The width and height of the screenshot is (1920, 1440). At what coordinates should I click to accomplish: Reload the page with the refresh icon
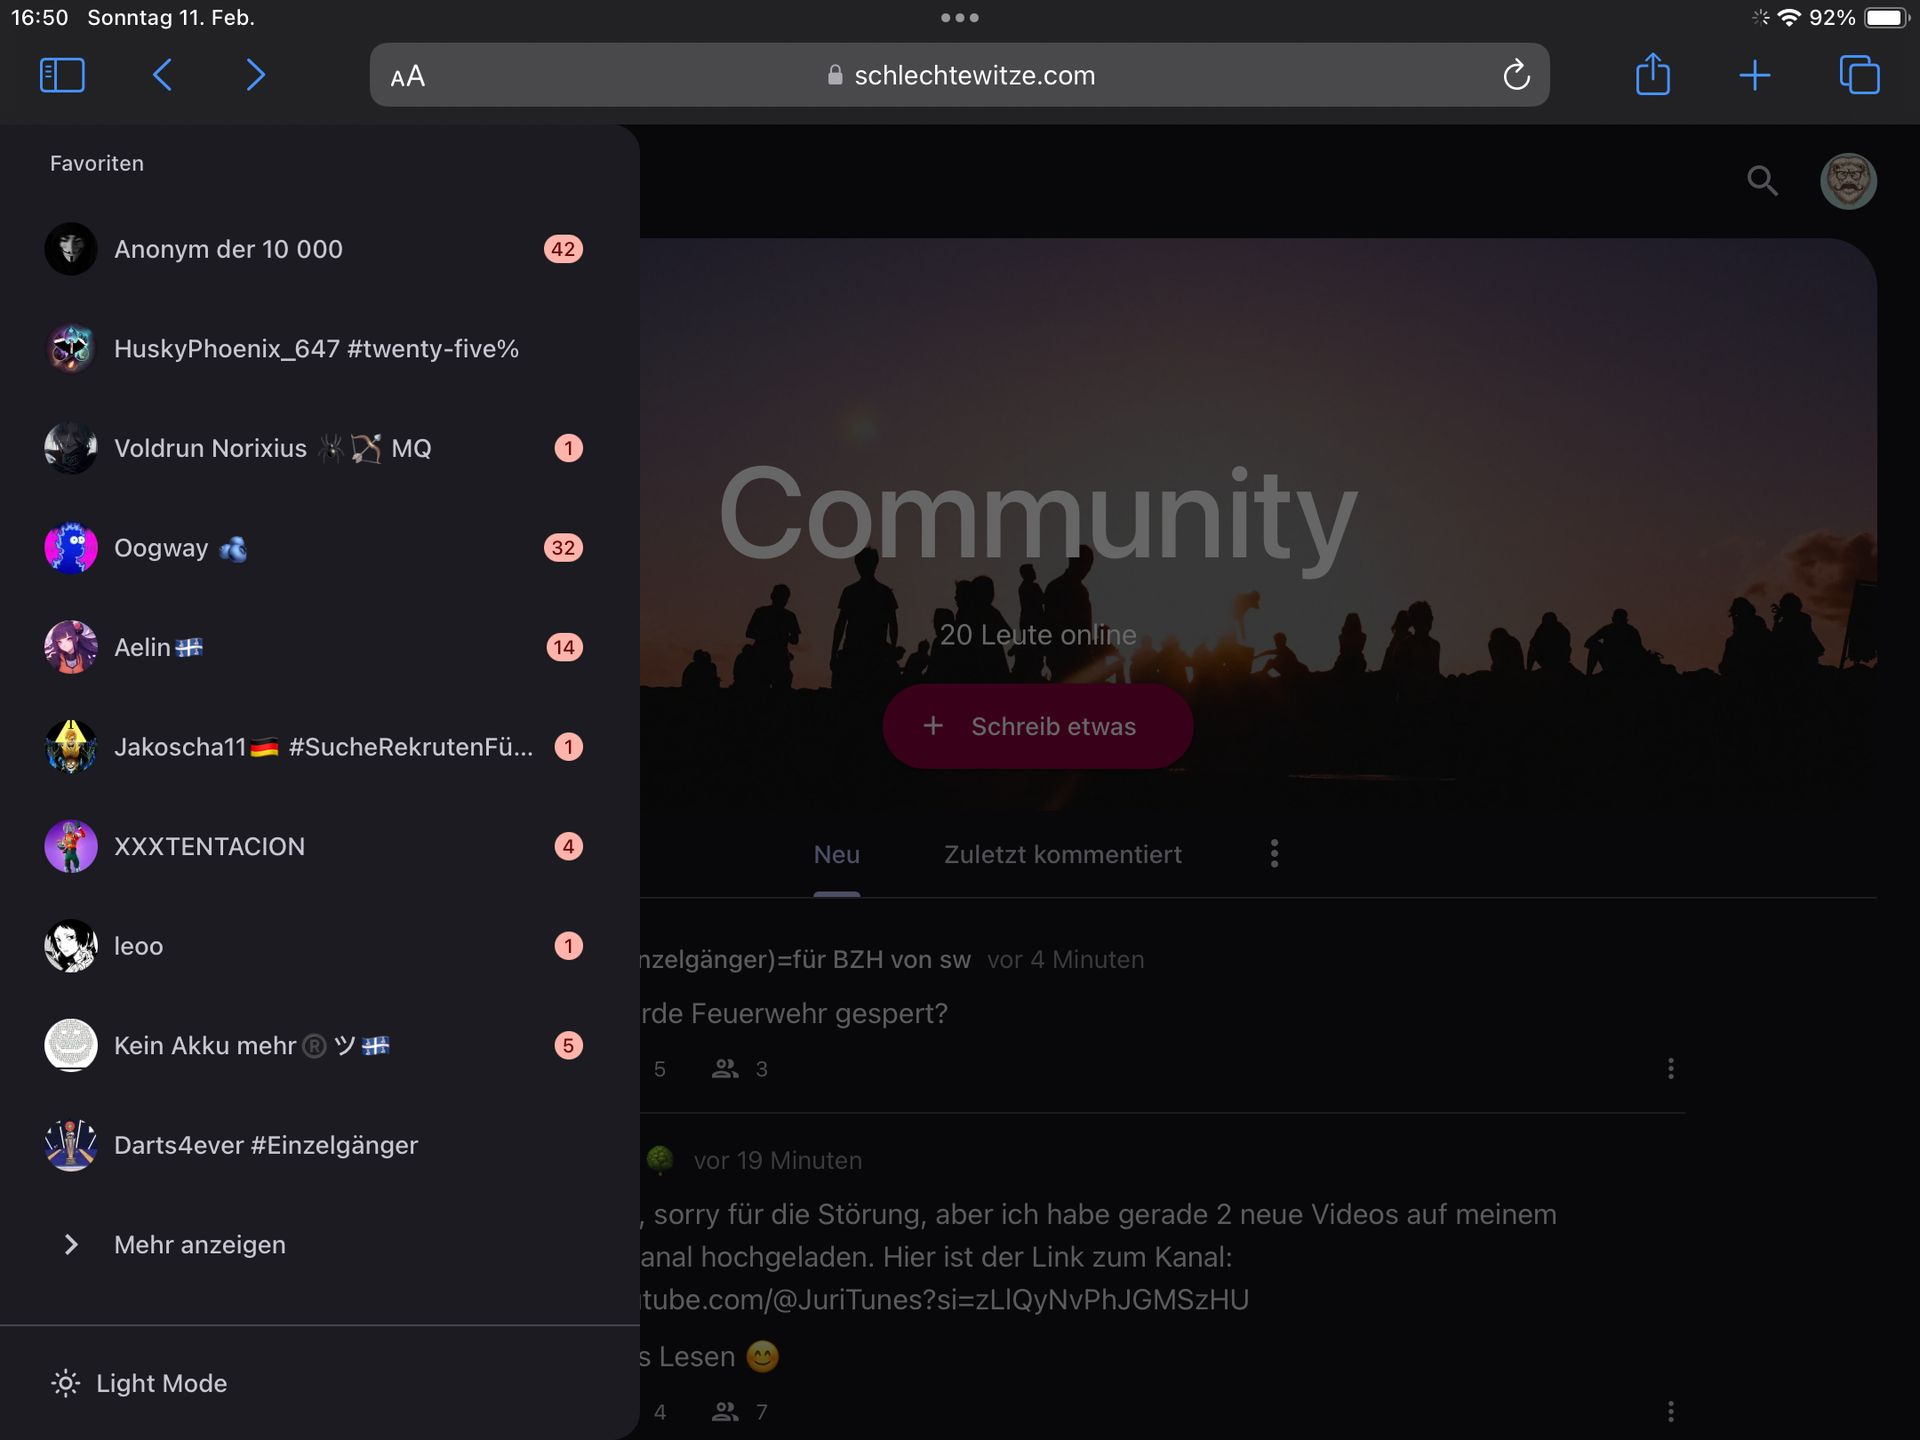click(x=1516, y=75)
